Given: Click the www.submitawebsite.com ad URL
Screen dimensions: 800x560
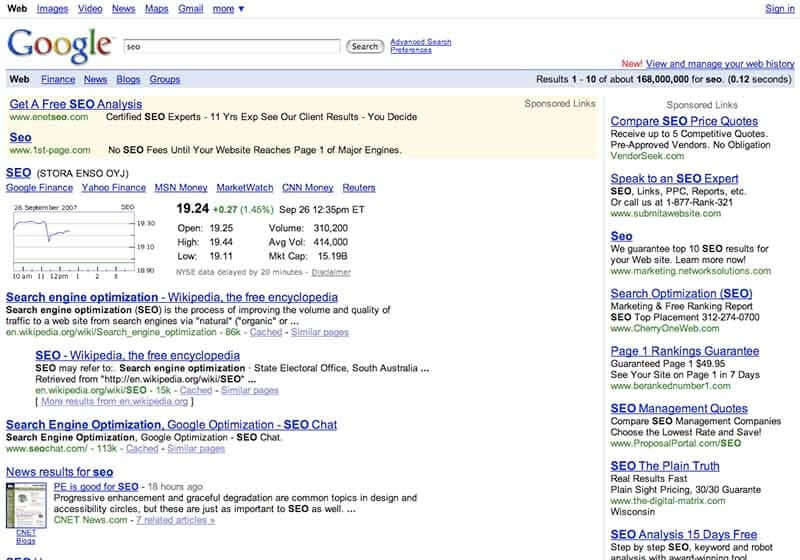Looking at the screenshot, I should 666,213.
